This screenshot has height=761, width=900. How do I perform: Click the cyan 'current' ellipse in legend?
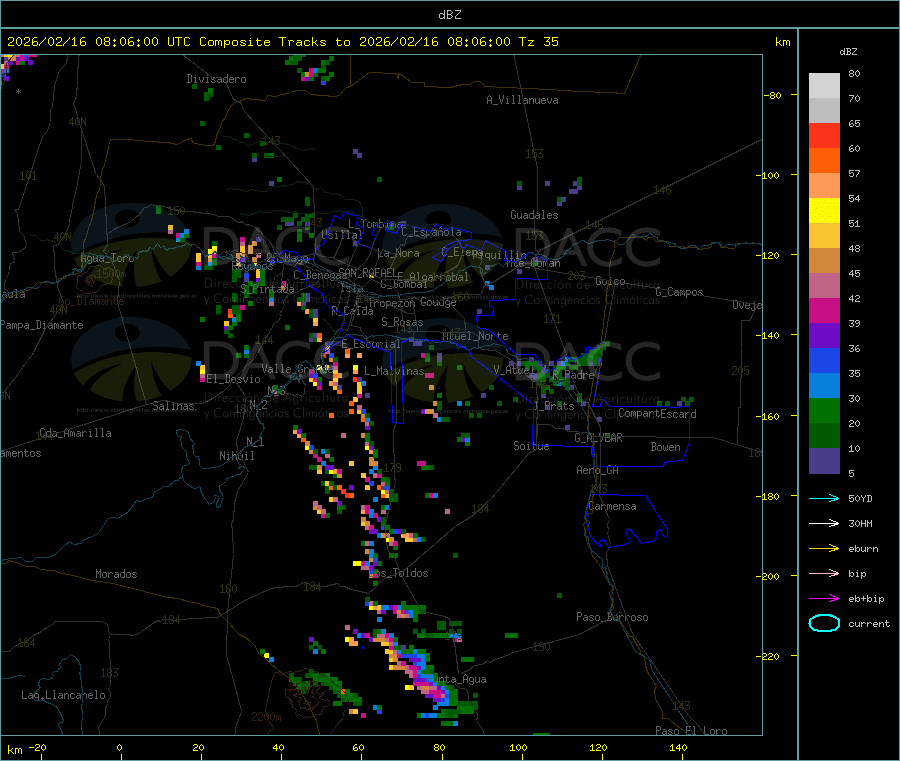tap(824, 623)
